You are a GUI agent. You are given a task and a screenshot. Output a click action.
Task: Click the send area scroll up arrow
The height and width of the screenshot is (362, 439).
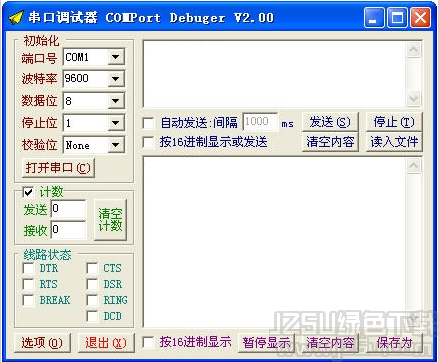click(414, 50)
